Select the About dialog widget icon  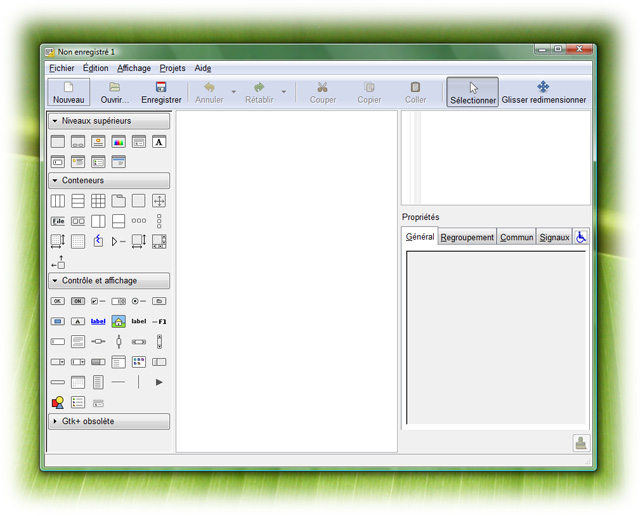click(98, 142)
